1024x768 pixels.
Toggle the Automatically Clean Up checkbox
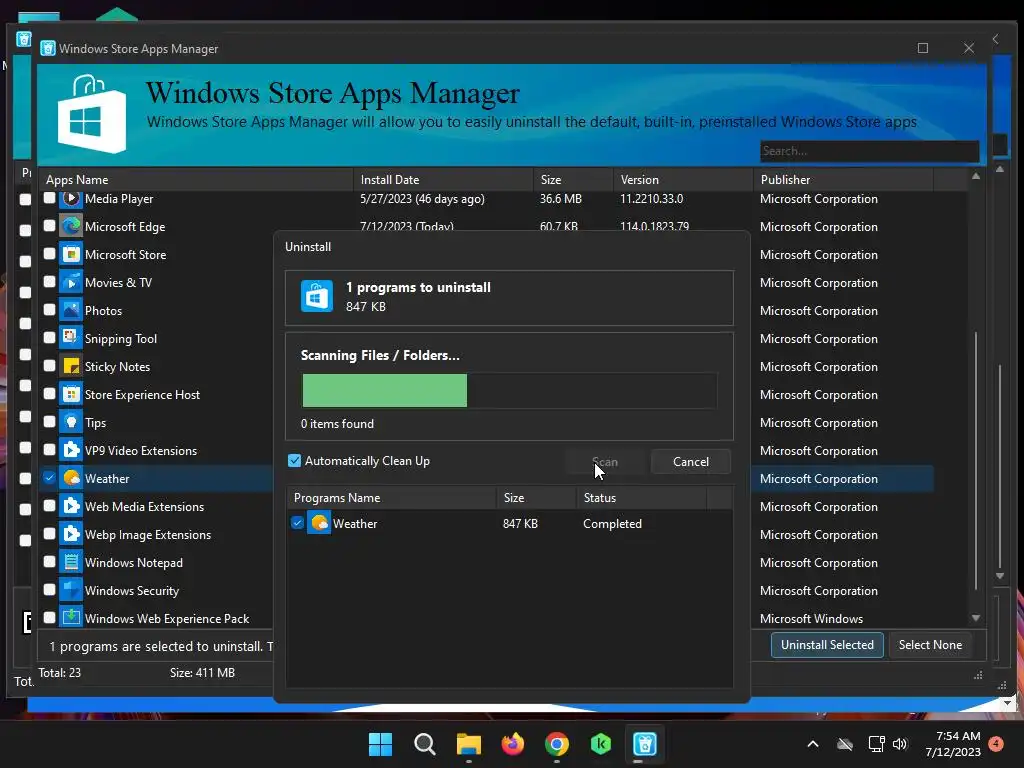(x=295, y=460)
